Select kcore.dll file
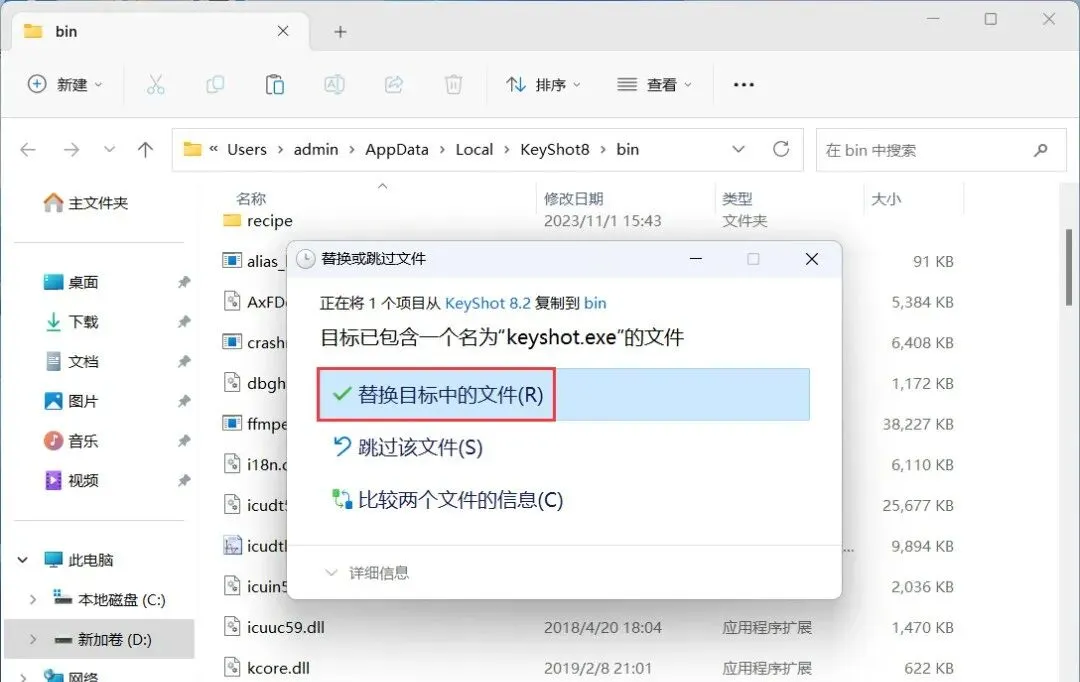 [x=267, y=668]
